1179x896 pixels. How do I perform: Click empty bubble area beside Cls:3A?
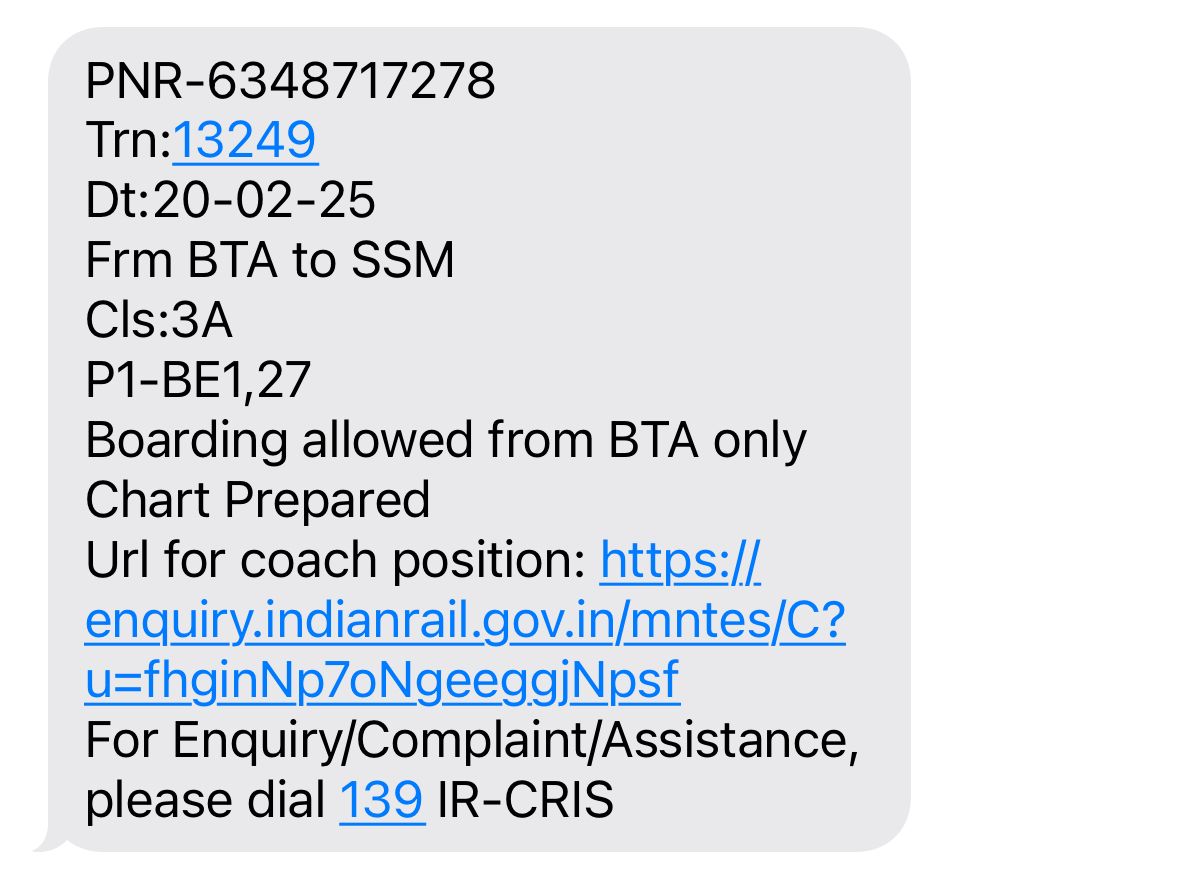(564, 320)
